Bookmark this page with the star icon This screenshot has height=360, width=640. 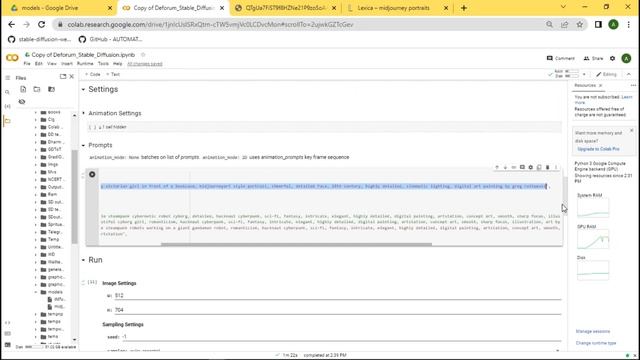[x=580, y=24]
